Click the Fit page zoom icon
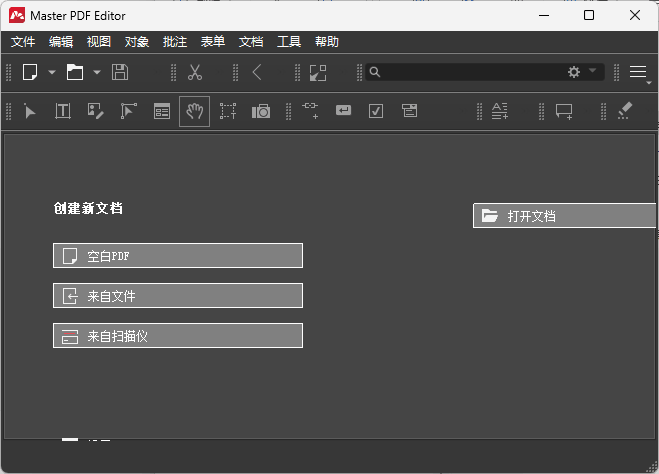Image resolution: width=659 pixels, height=474 pixels. (318, 73)
